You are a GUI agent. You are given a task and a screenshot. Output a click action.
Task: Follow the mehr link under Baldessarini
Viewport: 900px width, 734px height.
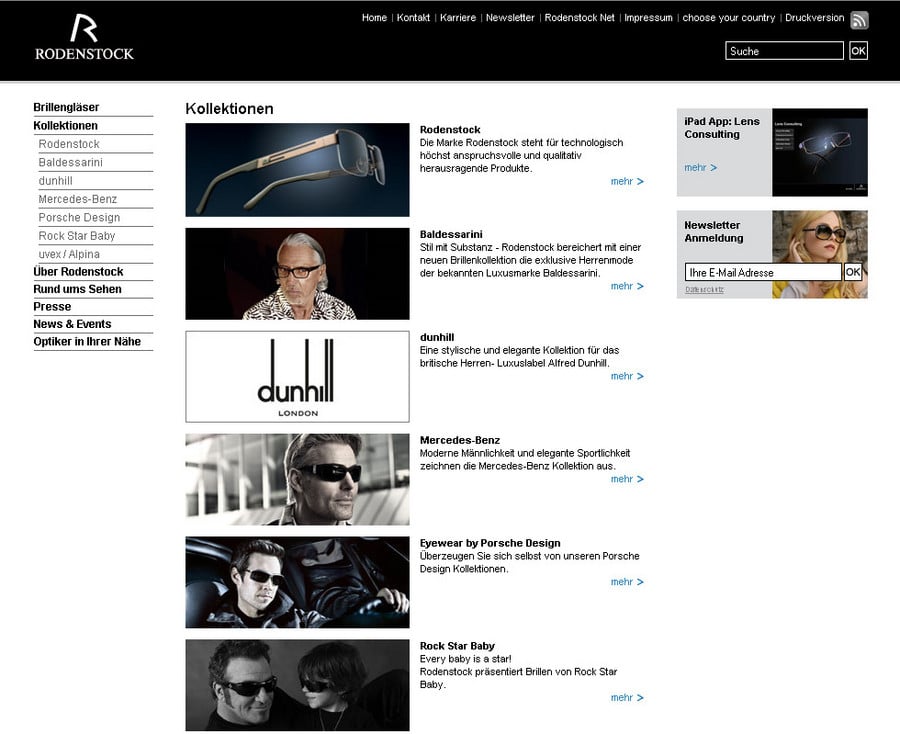(x=626, y=286)
